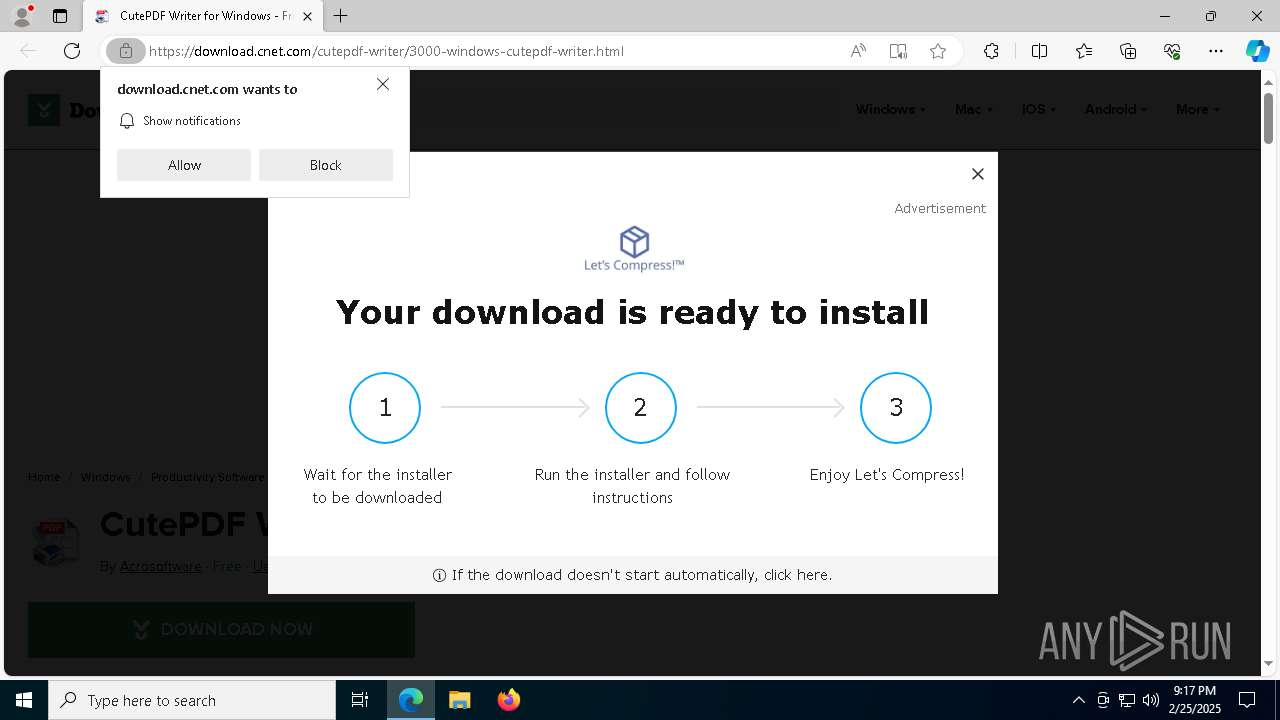Open Edge Settings and more menu
1280x720 pixels.
pos(1216,51)
